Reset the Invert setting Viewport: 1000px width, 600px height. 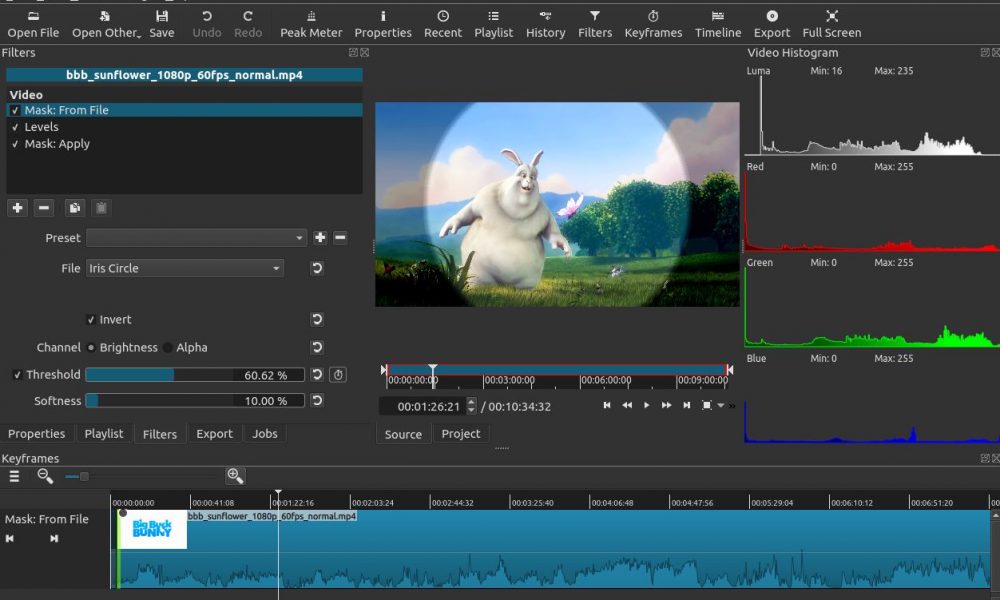(317, 319)
